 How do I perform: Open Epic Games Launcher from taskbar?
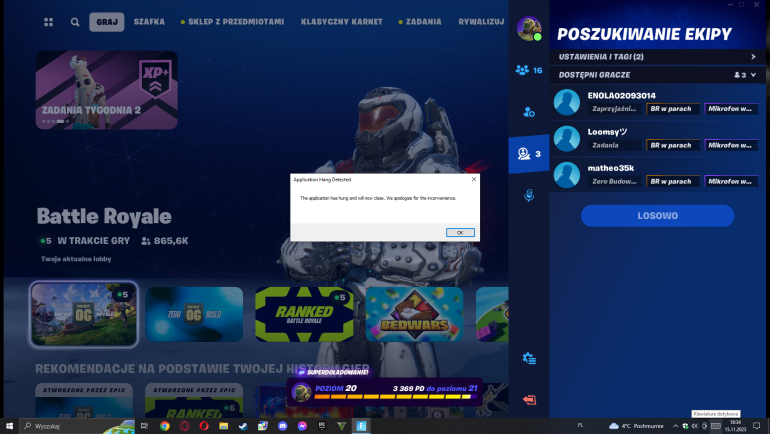322,426
